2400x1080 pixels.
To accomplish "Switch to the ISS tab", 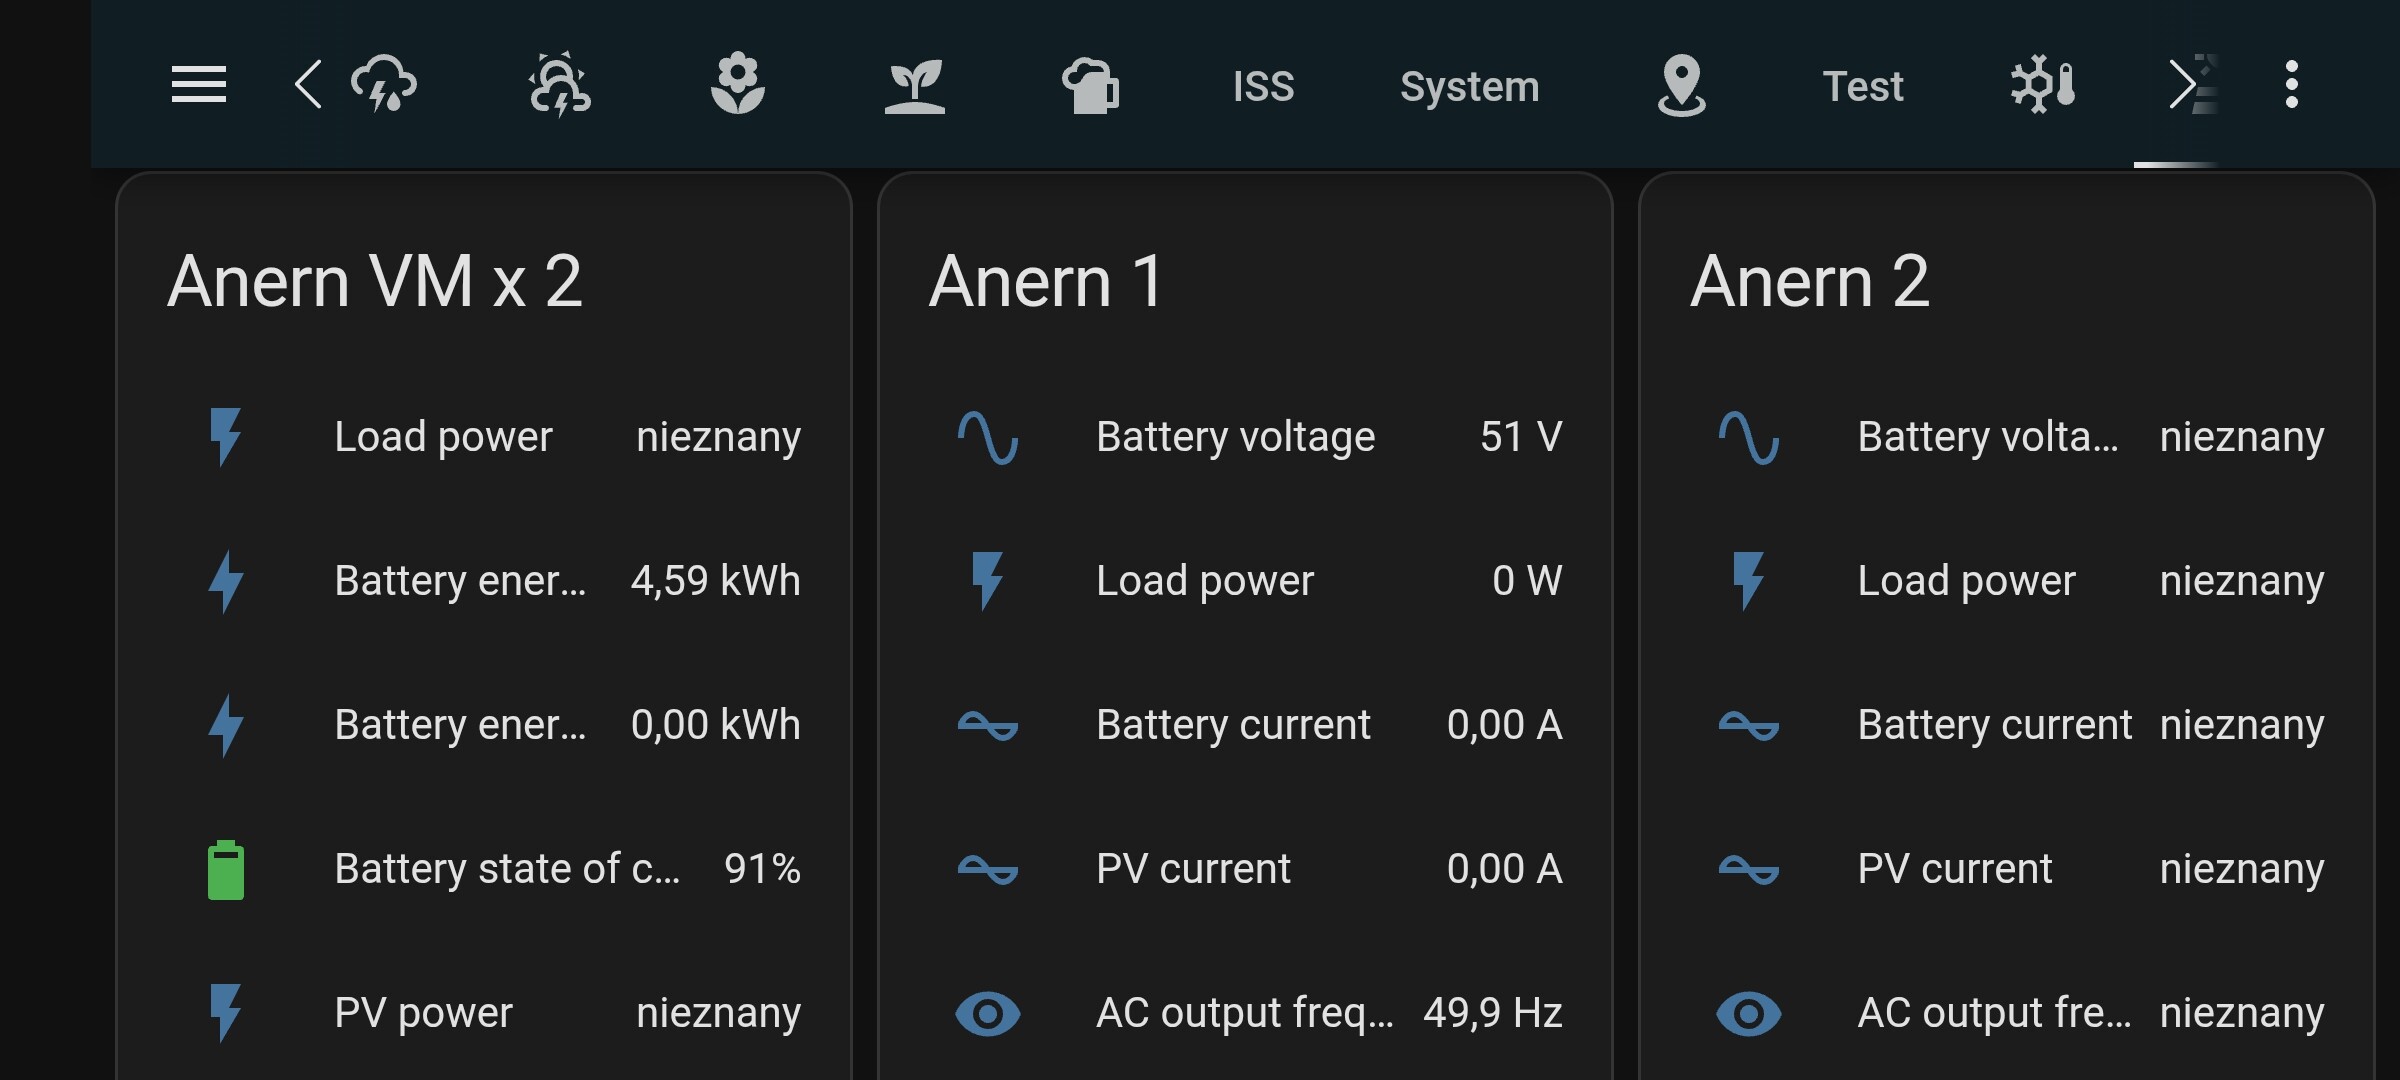I will [x=1263, y=86].
